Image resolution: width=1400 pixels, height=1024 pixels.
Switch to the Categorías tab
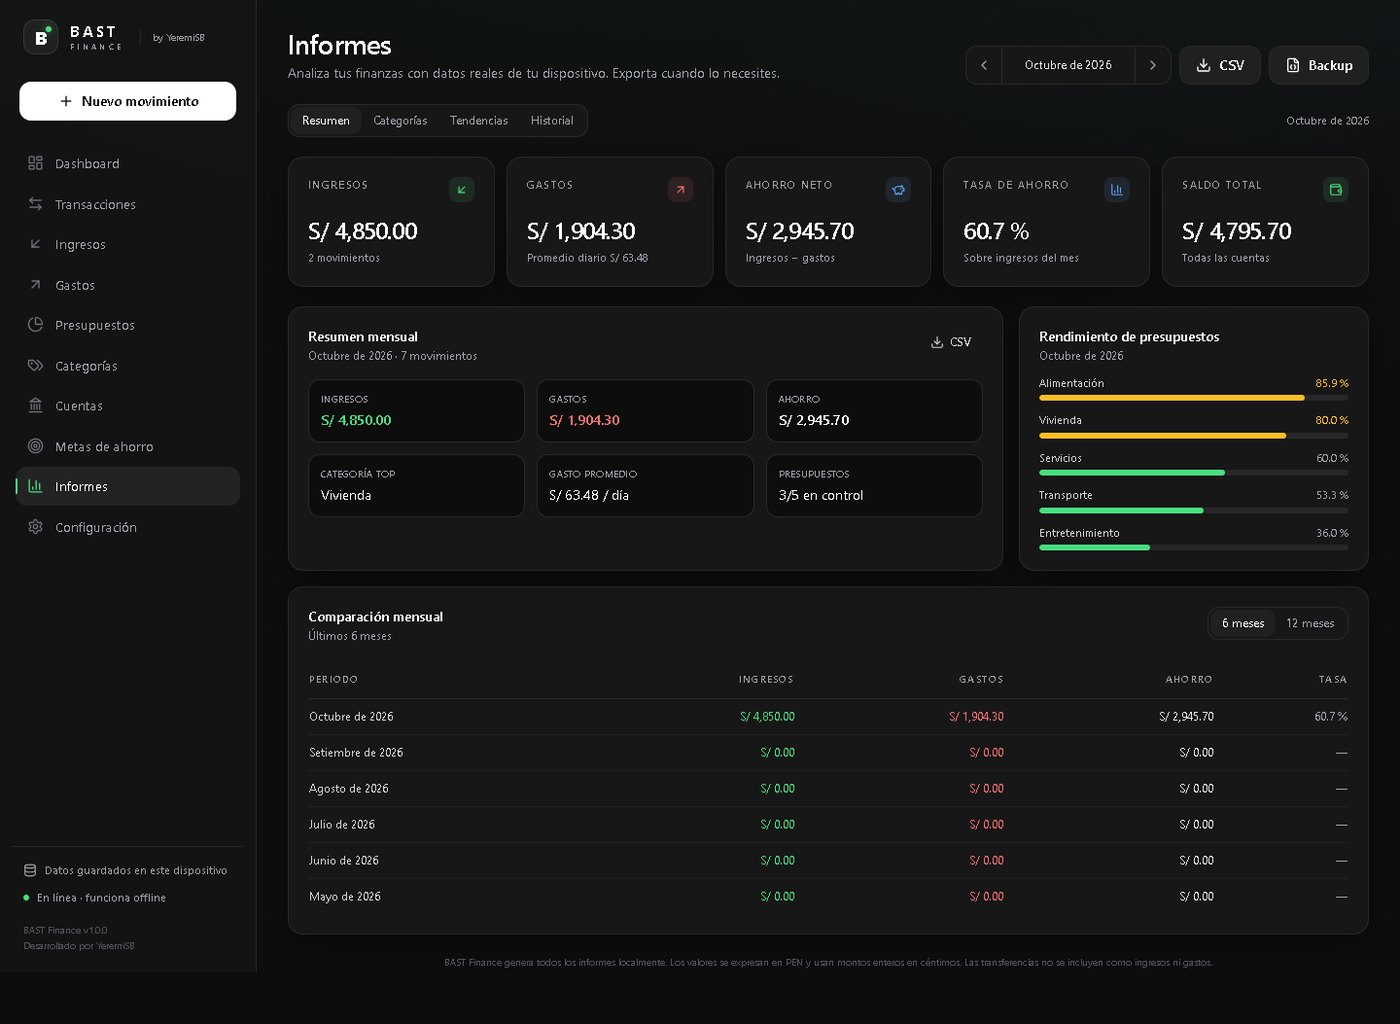point(400,121)
